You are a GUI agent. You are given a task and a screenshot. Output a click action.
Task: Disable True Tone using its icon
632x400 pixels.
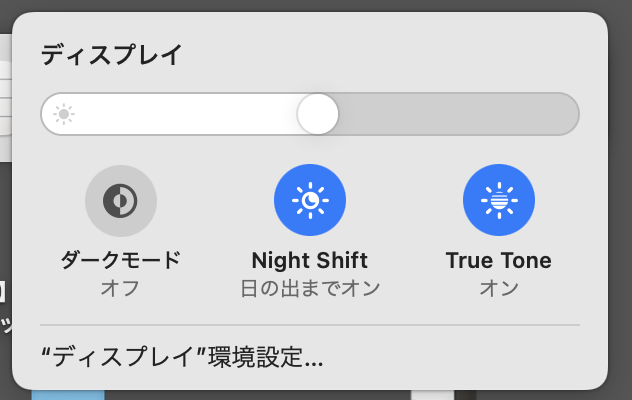click(x=499, y=201)
